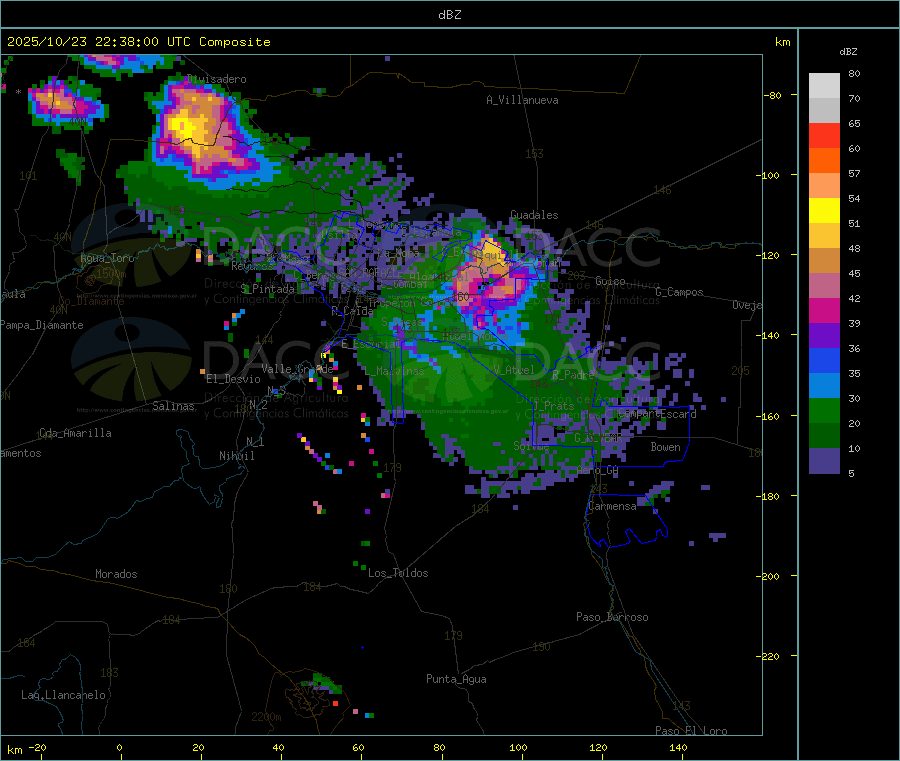
Task: Click the light blue 30-35 dBZ legend swatch
Action: 824,385
